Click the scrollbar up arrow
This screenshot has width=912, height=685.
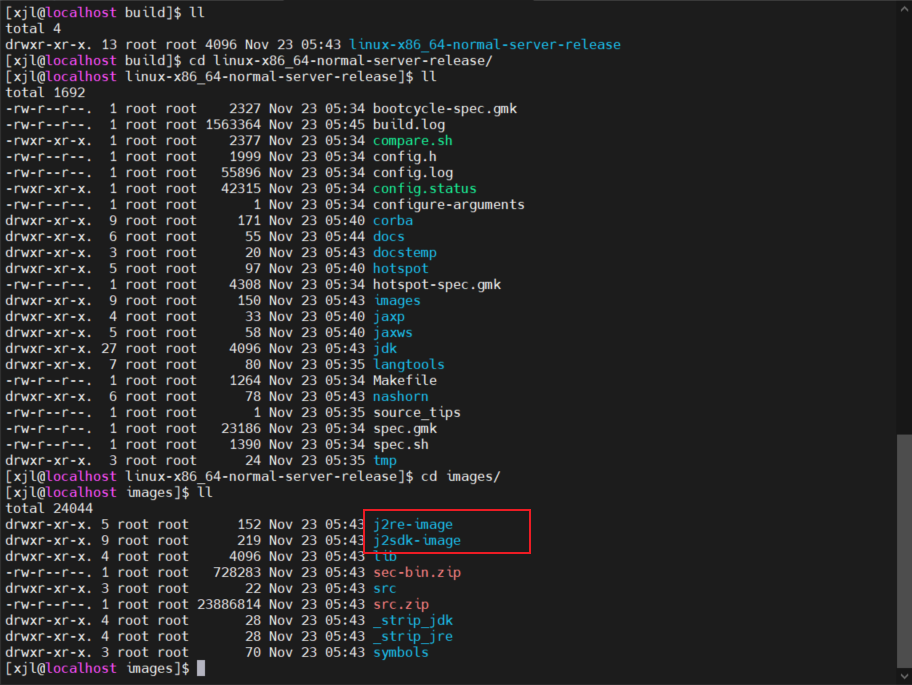coord(904,9)
